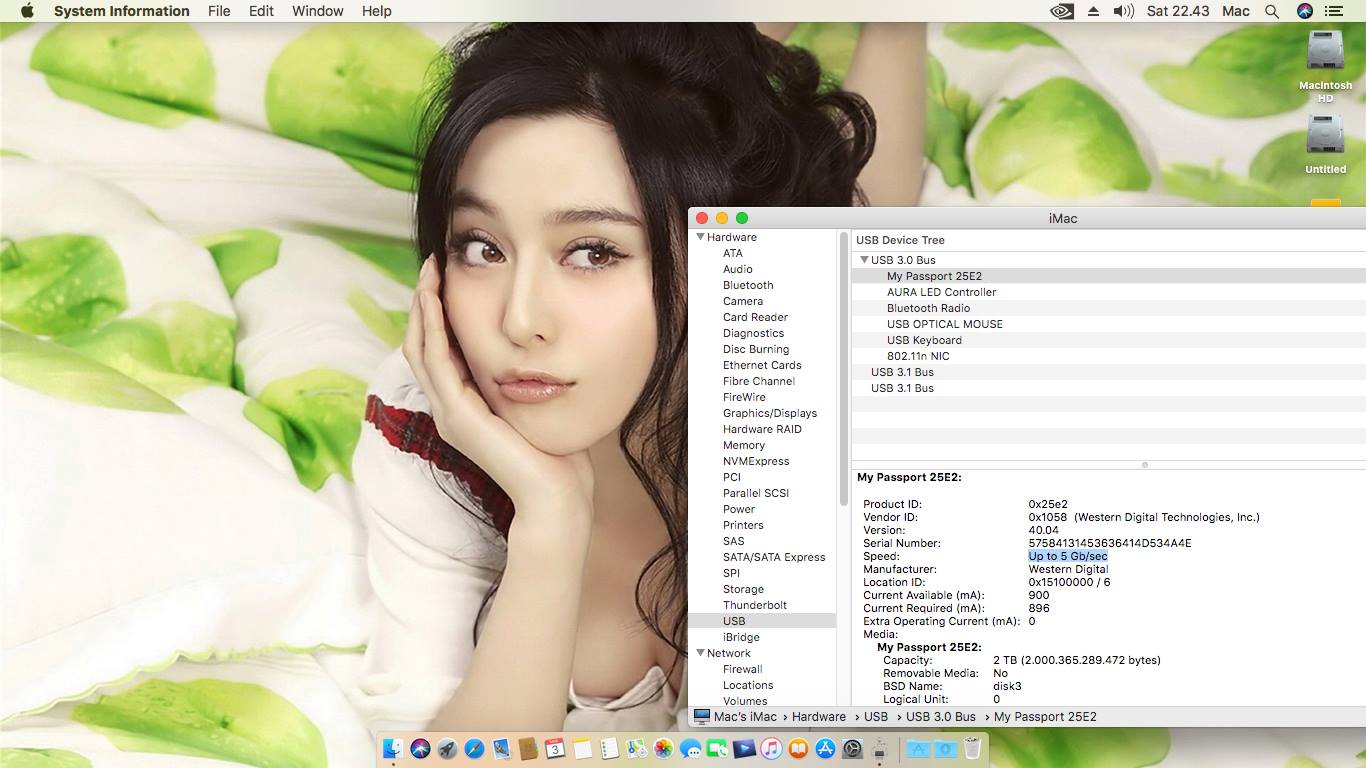Open the Mac user menu
Viewport: 1366px width, 768px height.
pyautogui.click(x=1236, y=11)
